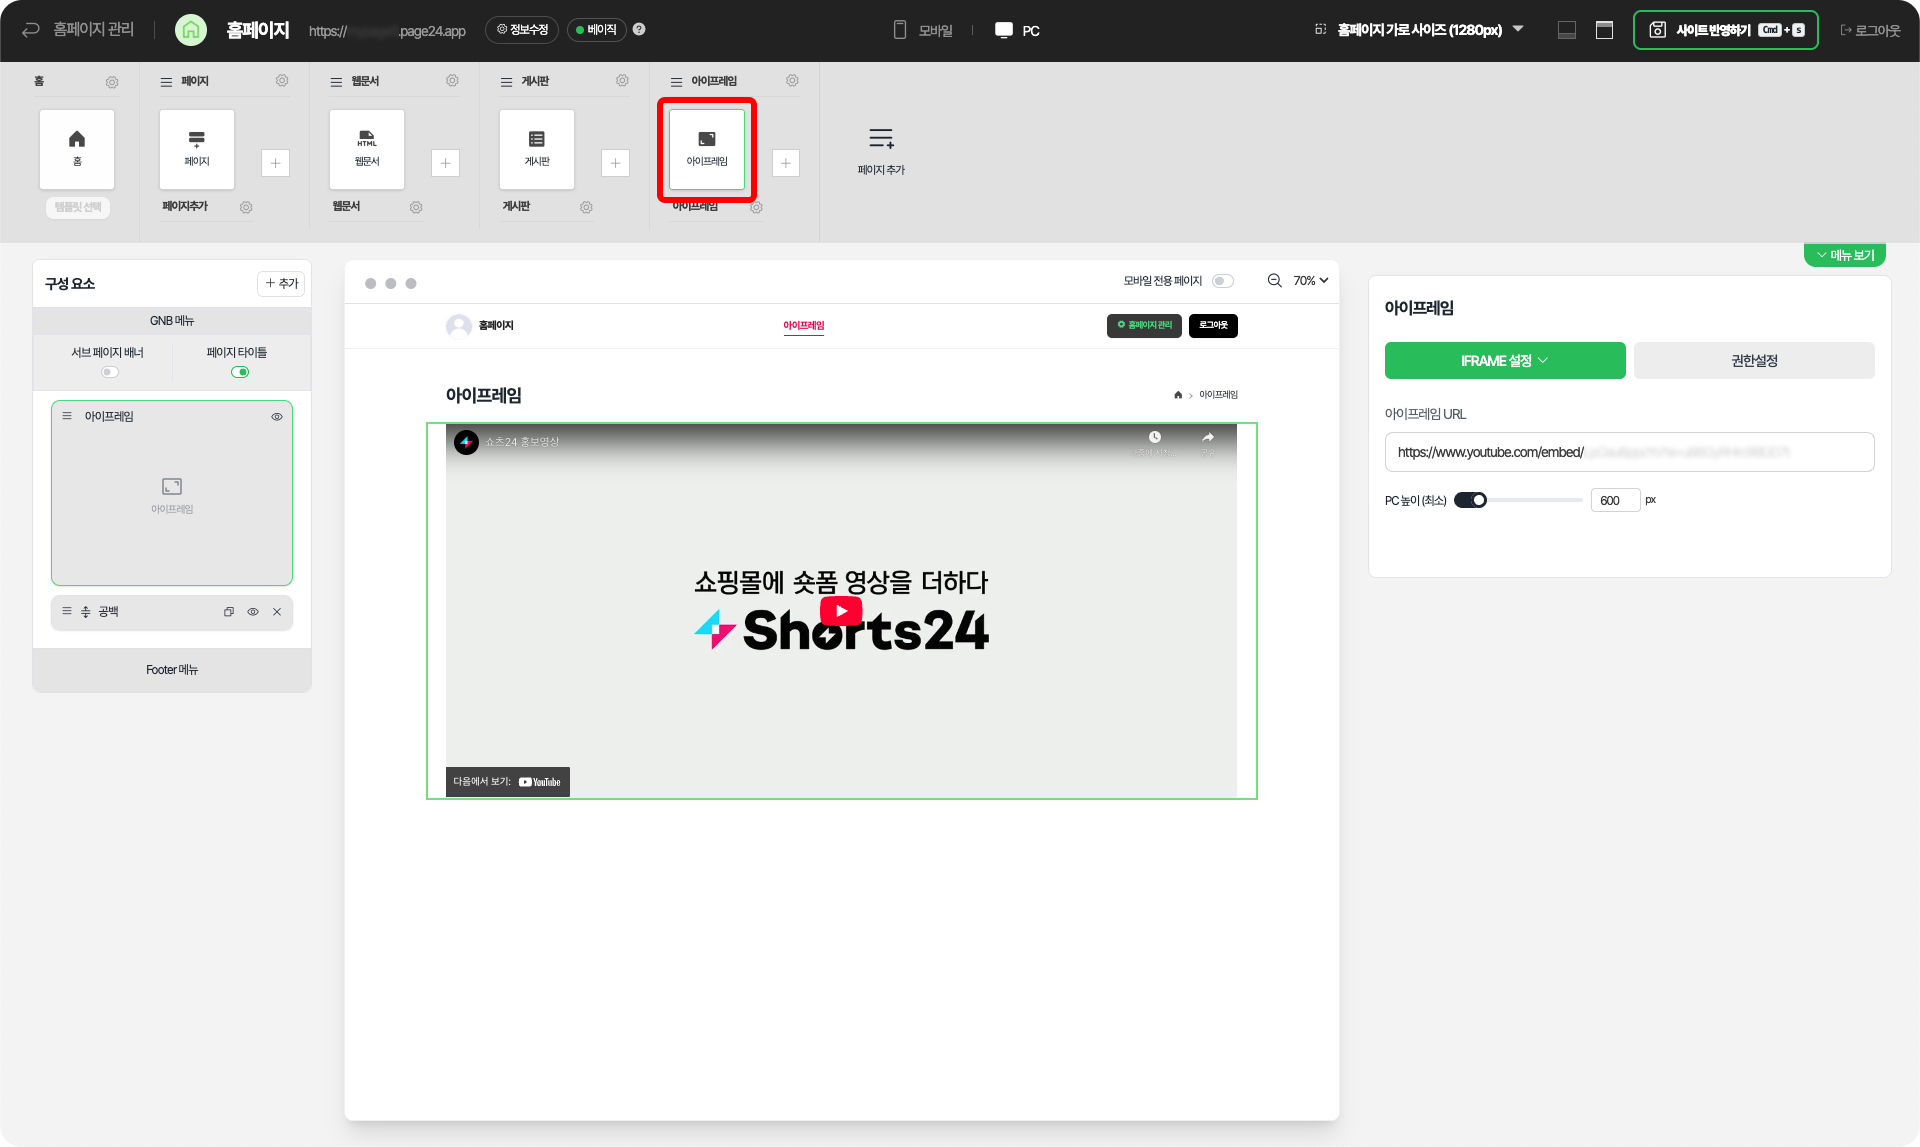The height and width of the screenshot is (1147, 1920).
Task: Expand the IFRAME 설정 dropdown
Action: click(x=1504, y=361)
